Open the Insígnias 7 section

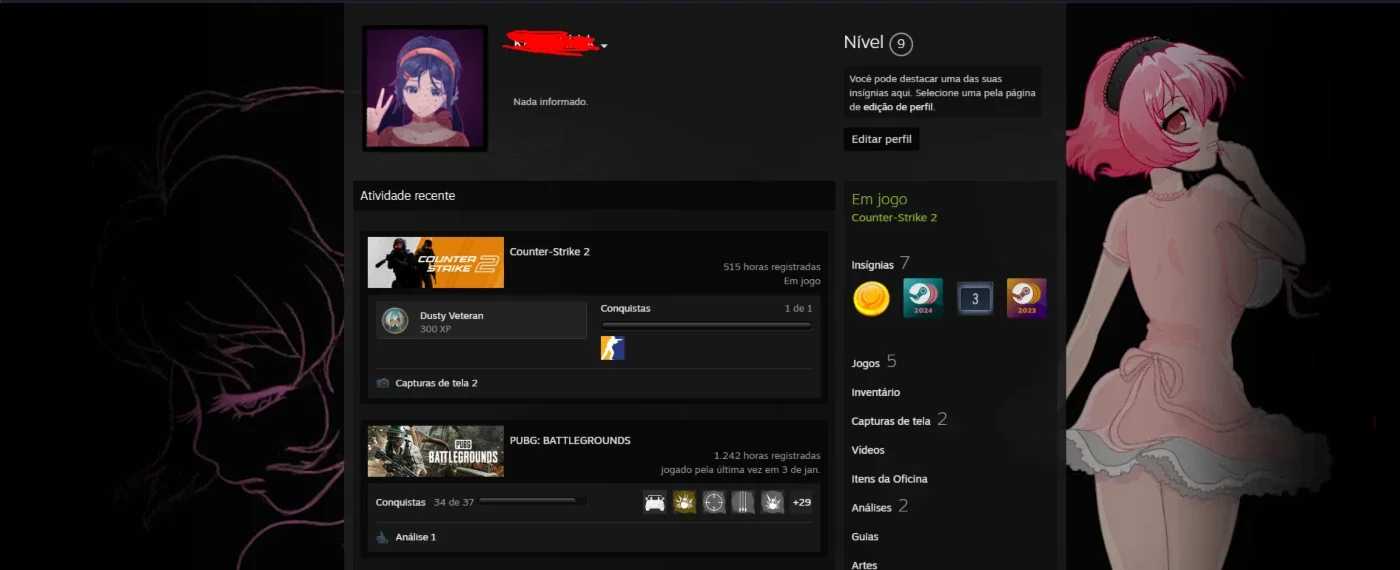tap(880, 264)
